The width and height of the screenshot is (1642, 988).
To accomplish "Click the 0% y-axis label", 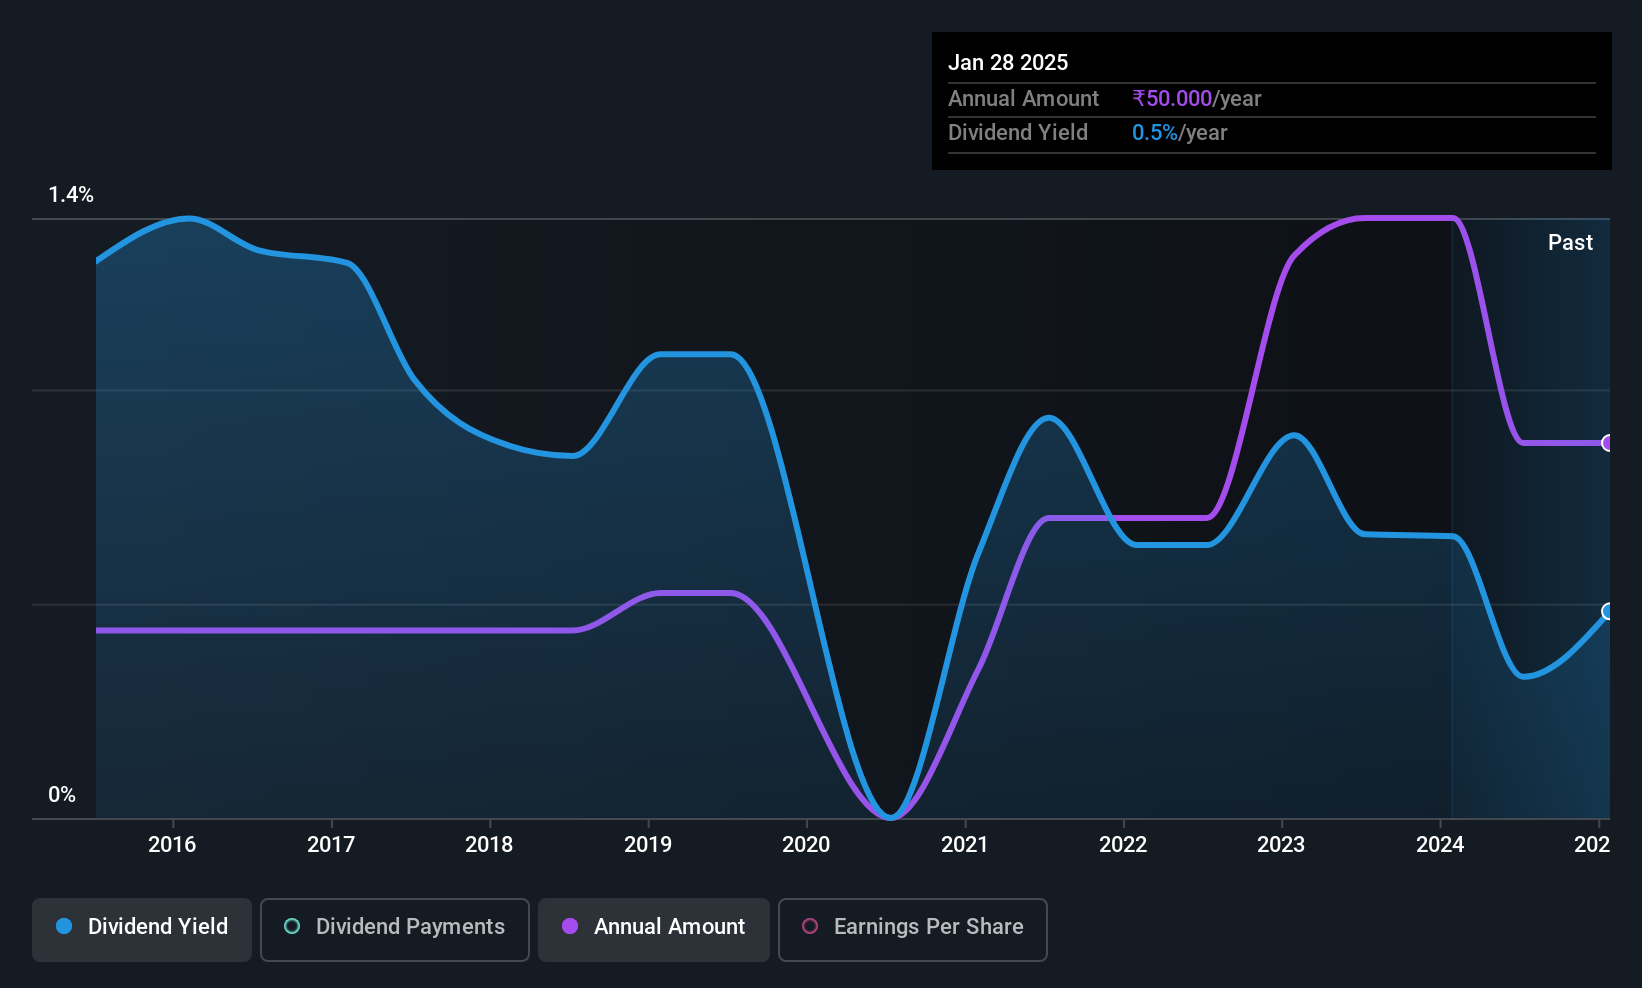I will 62,795.
